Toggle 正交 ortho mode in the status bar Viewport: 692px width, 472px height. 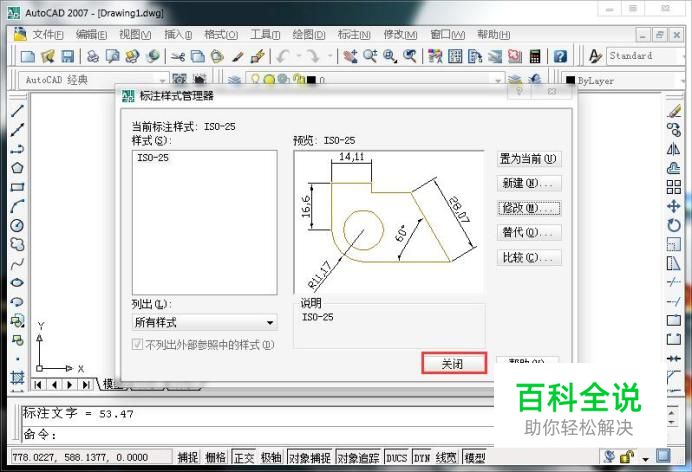click(x=244, y=458)
